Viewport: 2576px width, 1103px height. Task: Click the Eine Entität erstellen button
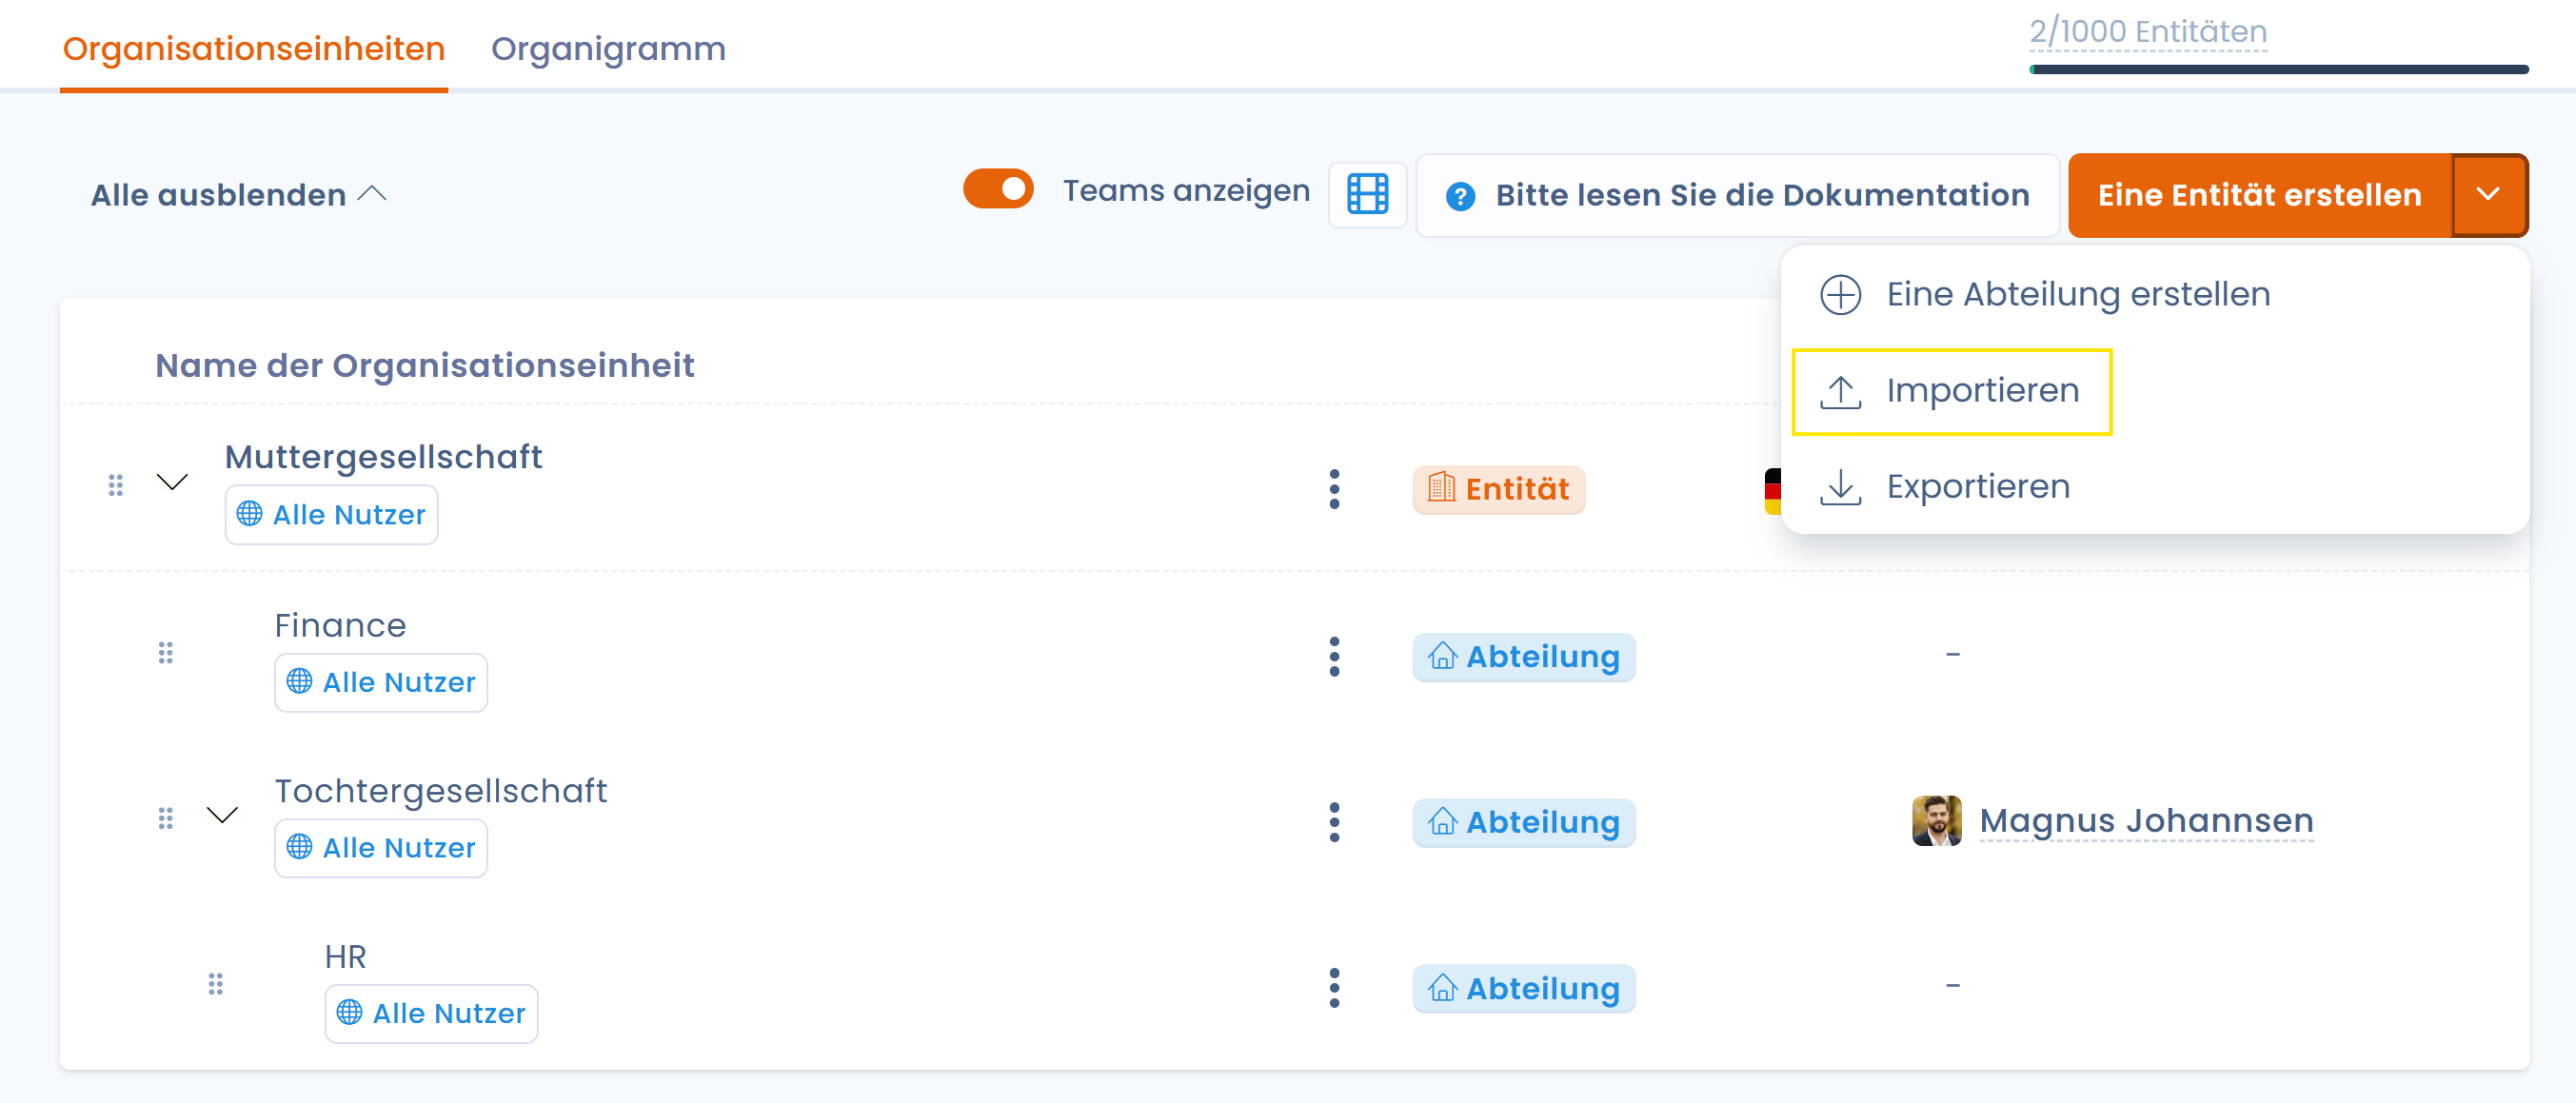2259,195
